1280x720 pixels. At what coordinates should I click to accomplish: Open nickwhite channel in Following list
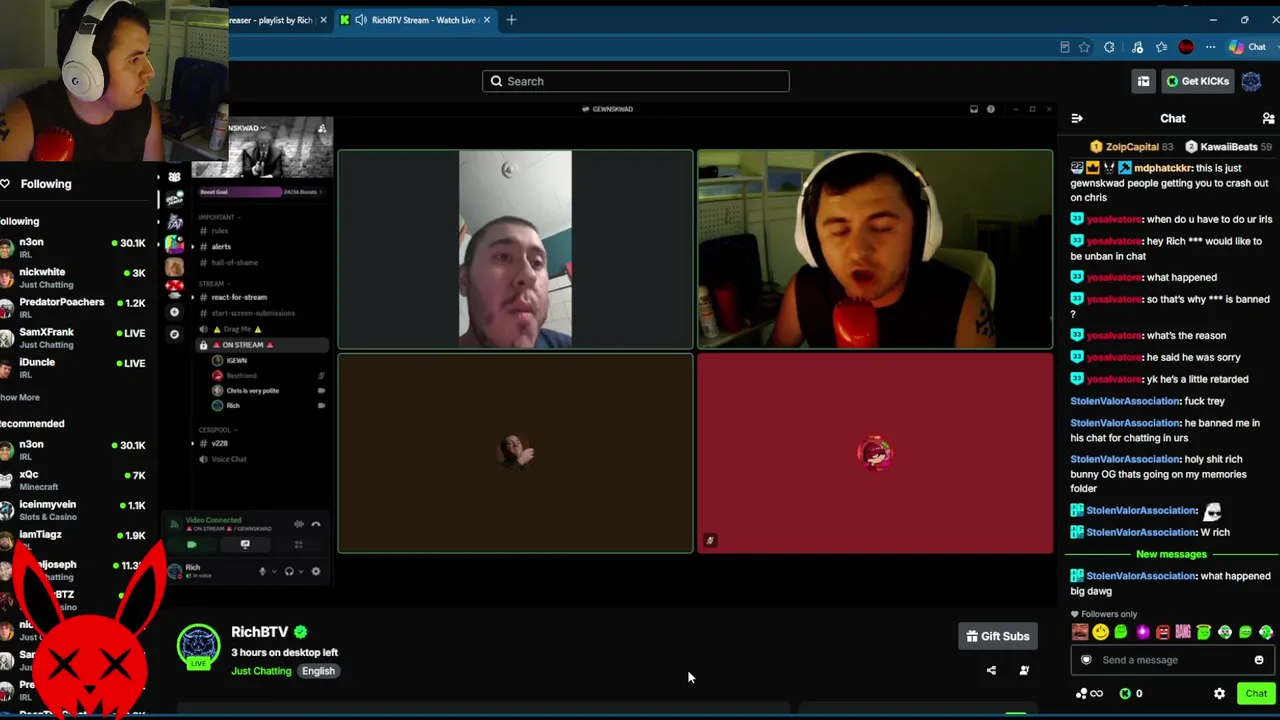pyautogui.click(x=73, y=277)
